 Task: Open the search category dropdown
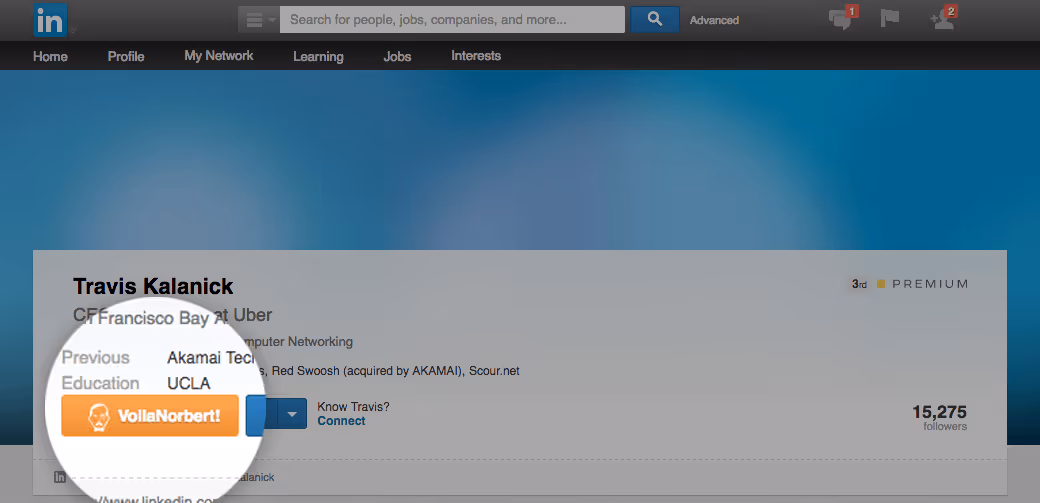(x=259, y=20)
